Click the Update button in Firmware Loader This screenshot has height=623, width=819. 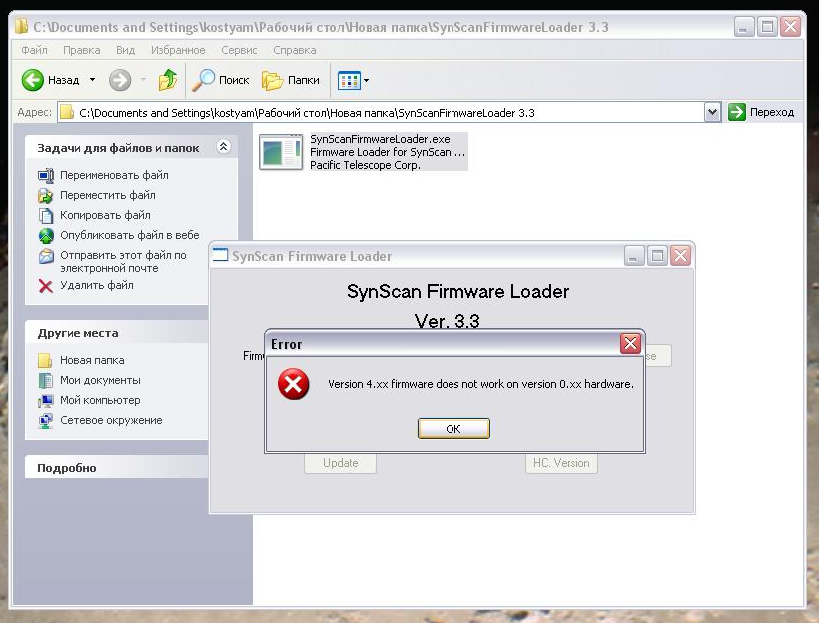pyautogui.click(x=341, y=463)
